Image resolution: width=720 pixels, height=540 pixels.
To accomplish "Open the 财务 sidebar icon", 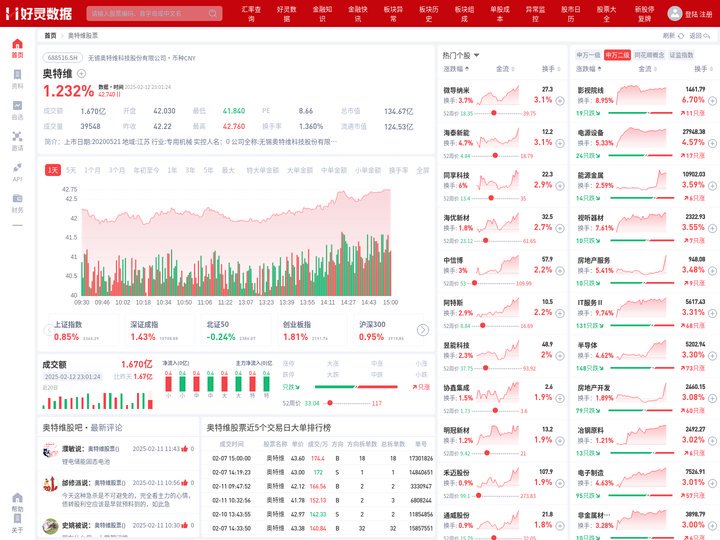I will pos(17,203).
